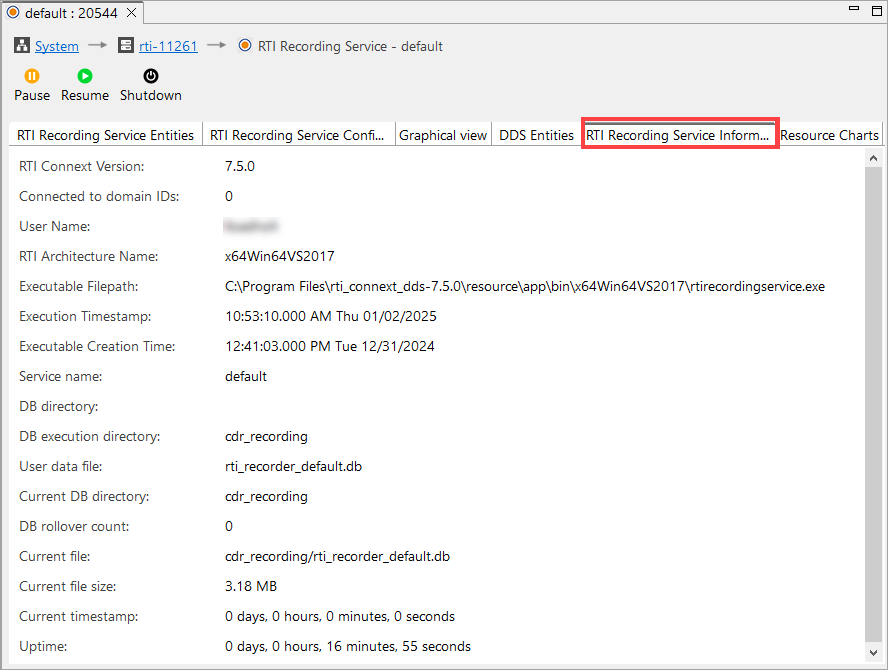888x670 pixels.
Task: Click the scrollbar down arrow
Action: (873, 652)
